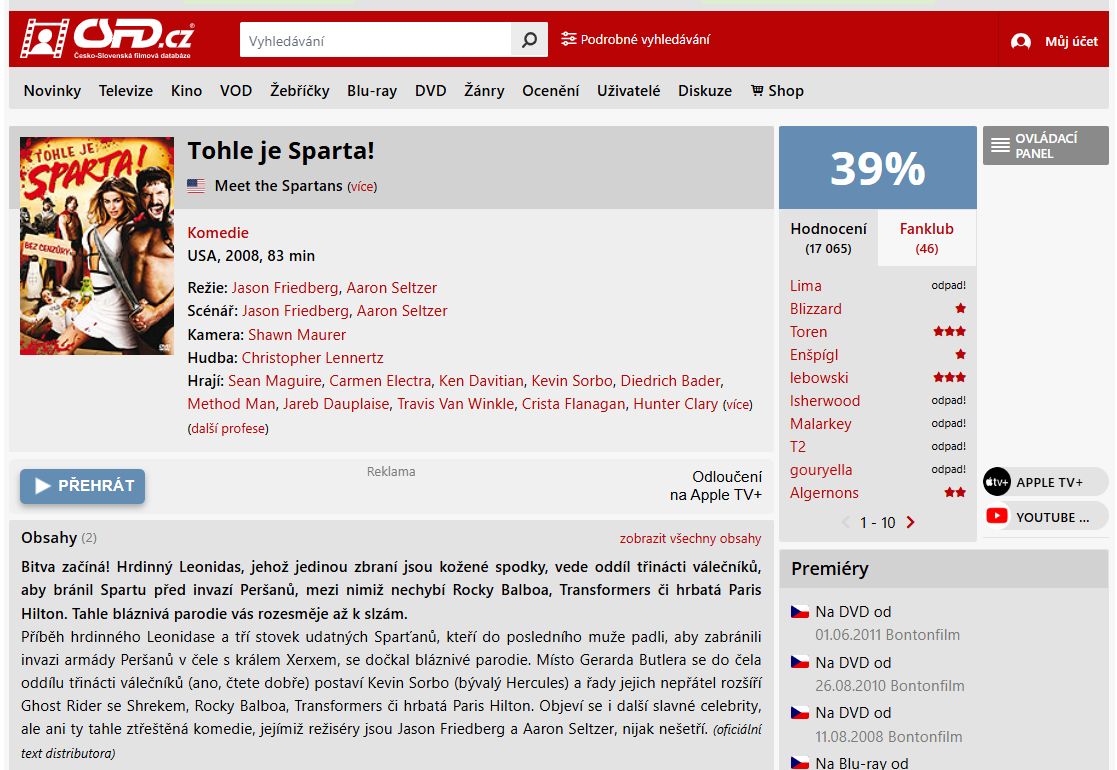Click the 26.08.2010 Bontonfilm premiere entry
This screenshot has width=1117, height=770.
click(890, 686)
